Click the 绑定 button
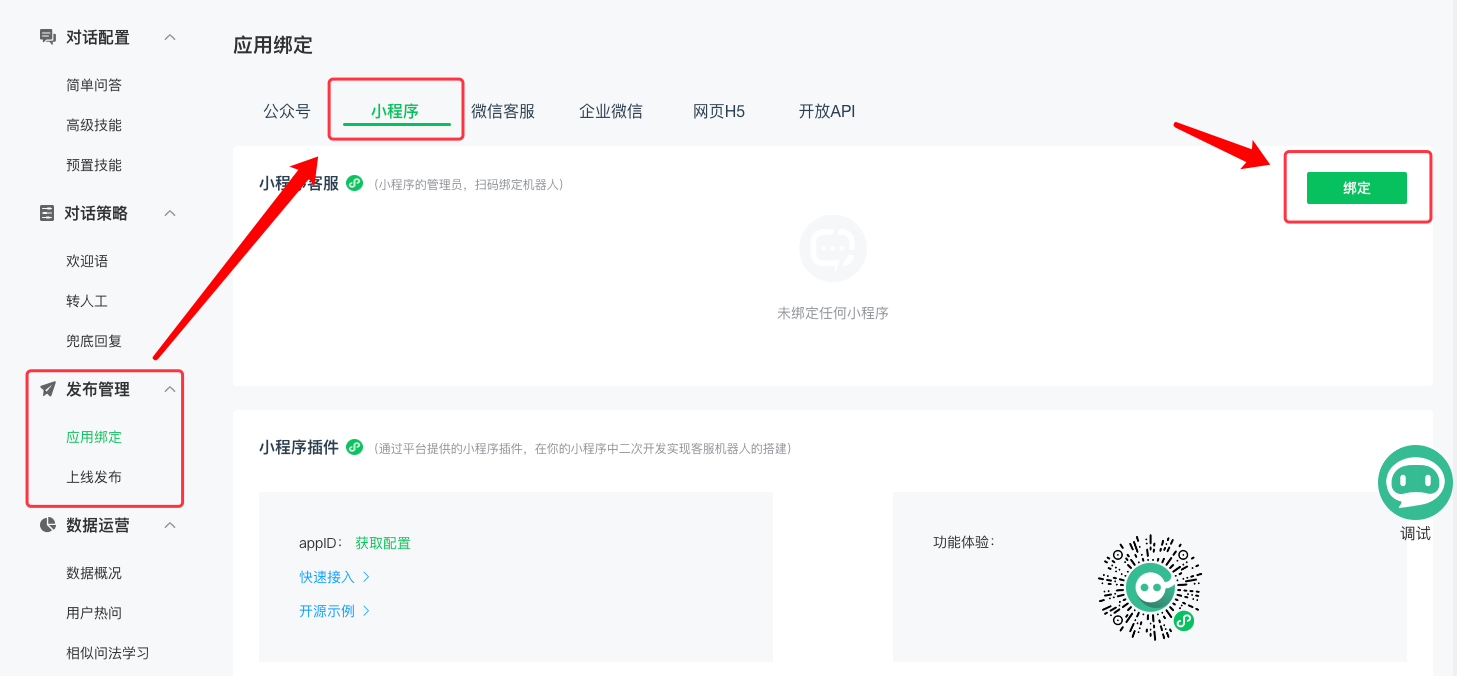This screenshot has width=1457, height=676. pos(1356,187)
